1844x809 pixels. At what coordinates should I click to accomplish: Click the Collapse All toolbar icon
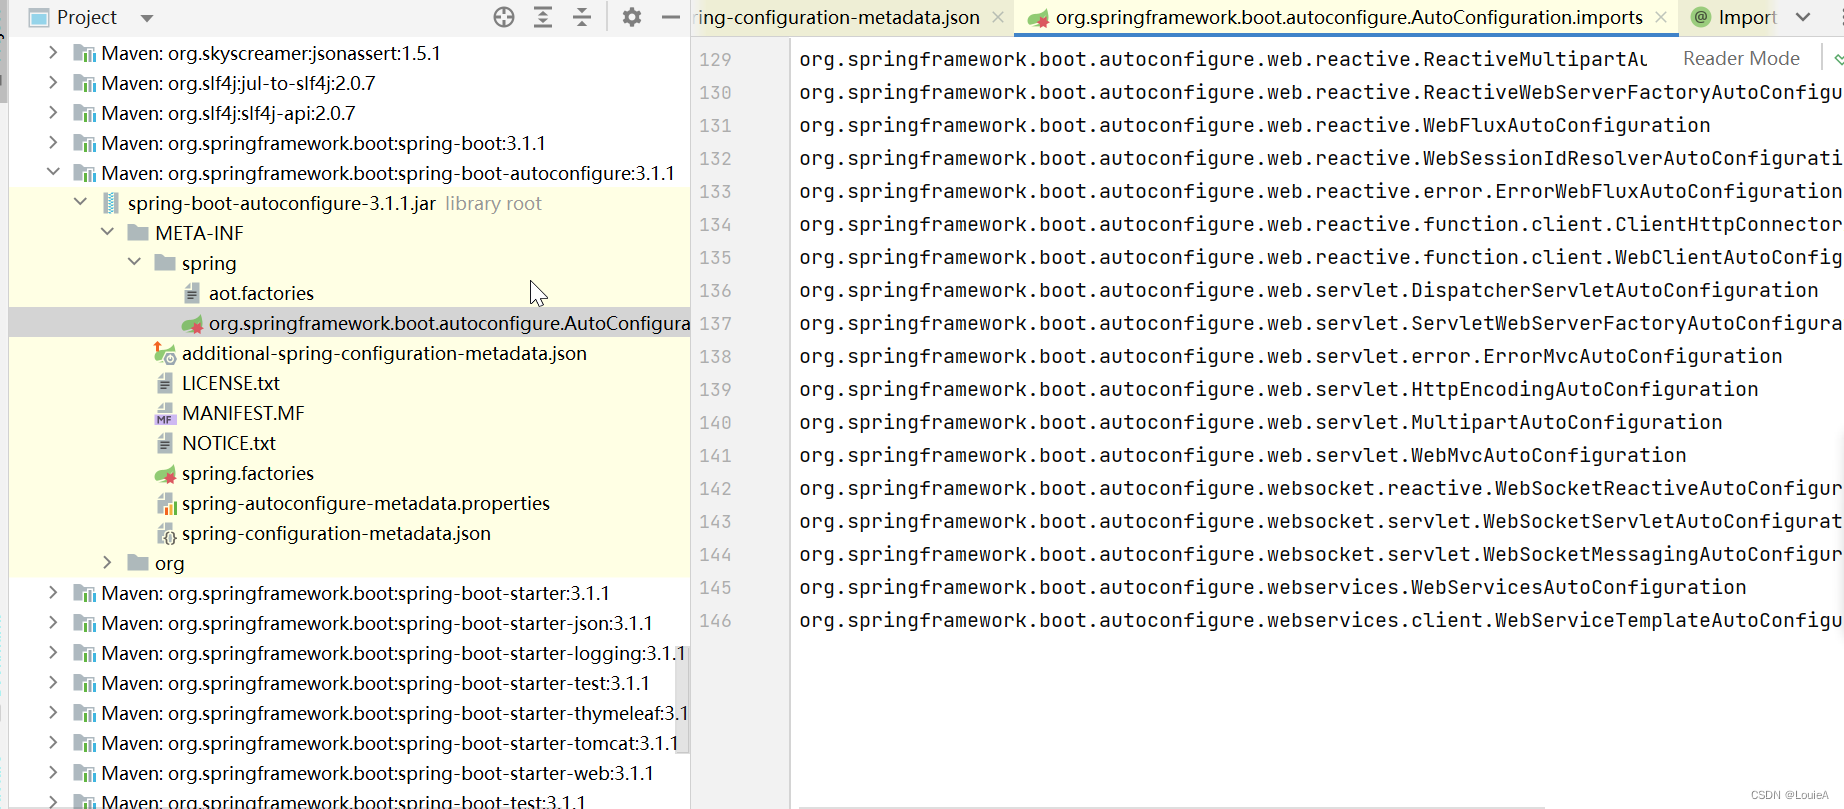point(582,17)
